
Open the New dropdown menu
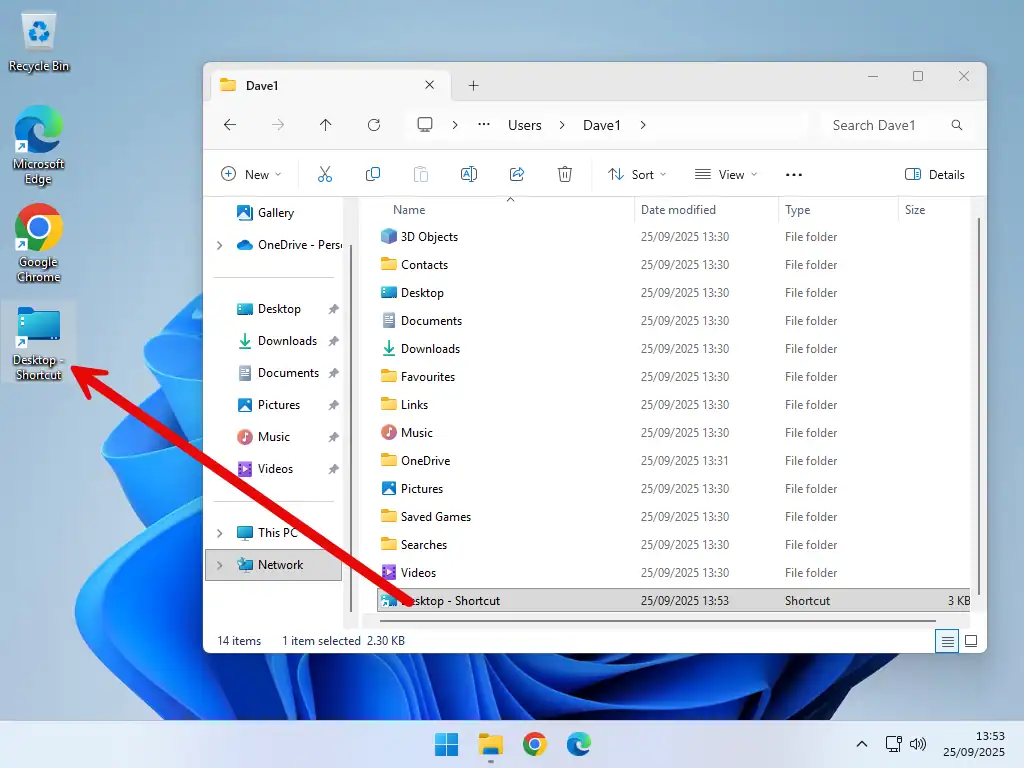pyautogui.click(x=251, y=174)
